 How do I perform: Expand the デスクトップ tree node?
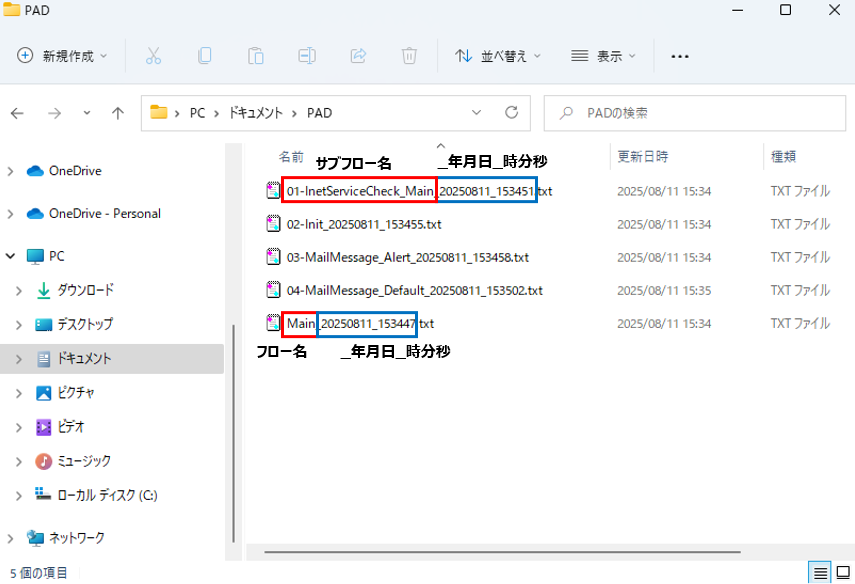[19, 325]
